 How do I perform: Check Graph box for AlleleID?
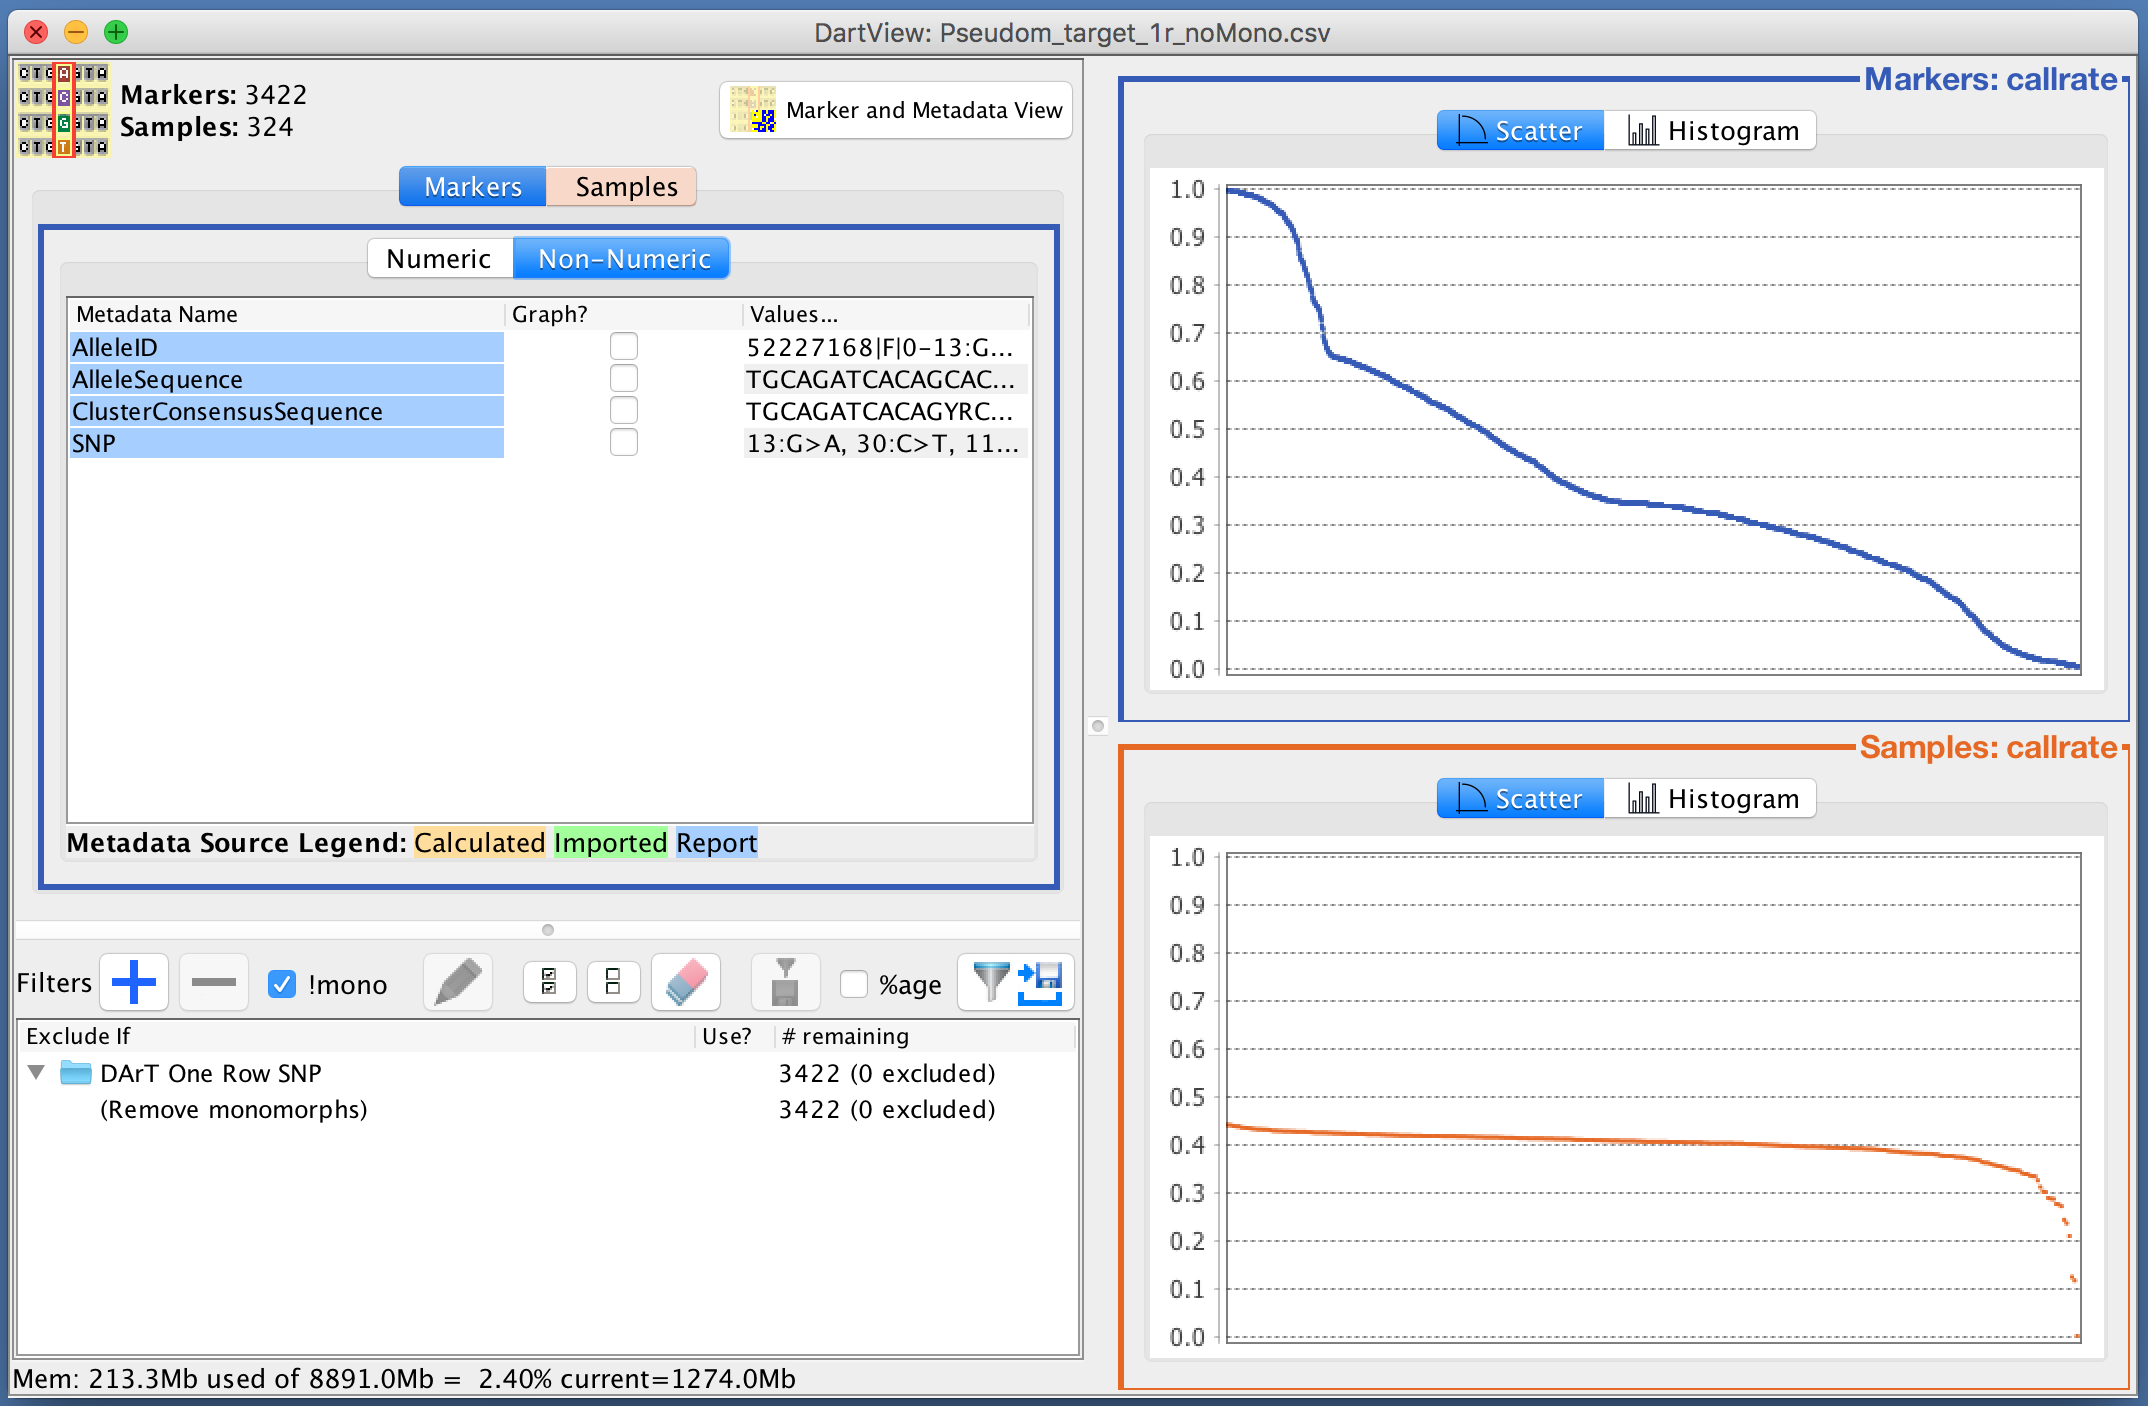pyautogui.click(x=624, y=347)
